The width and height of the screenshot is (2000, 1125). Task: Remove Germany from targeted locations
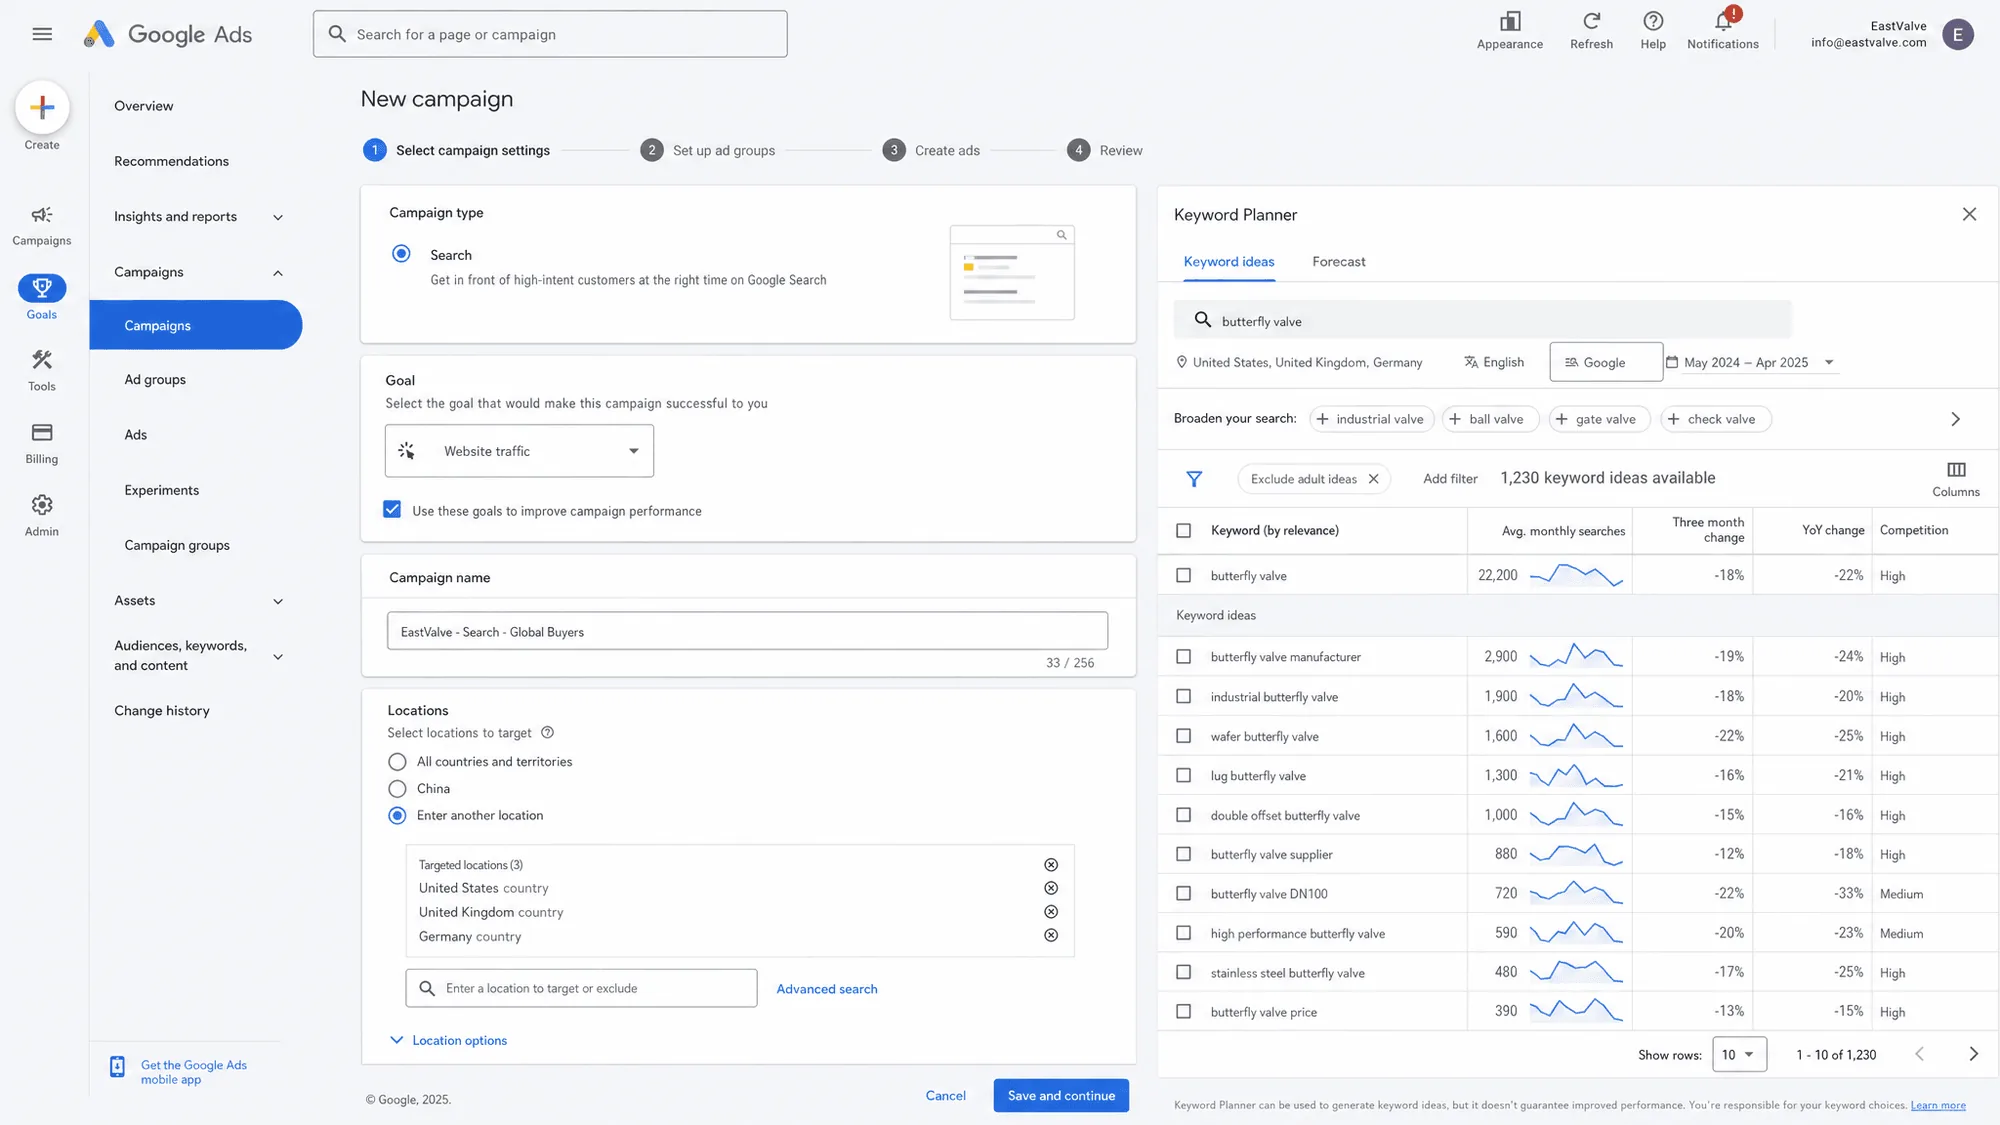[1051, 936]
